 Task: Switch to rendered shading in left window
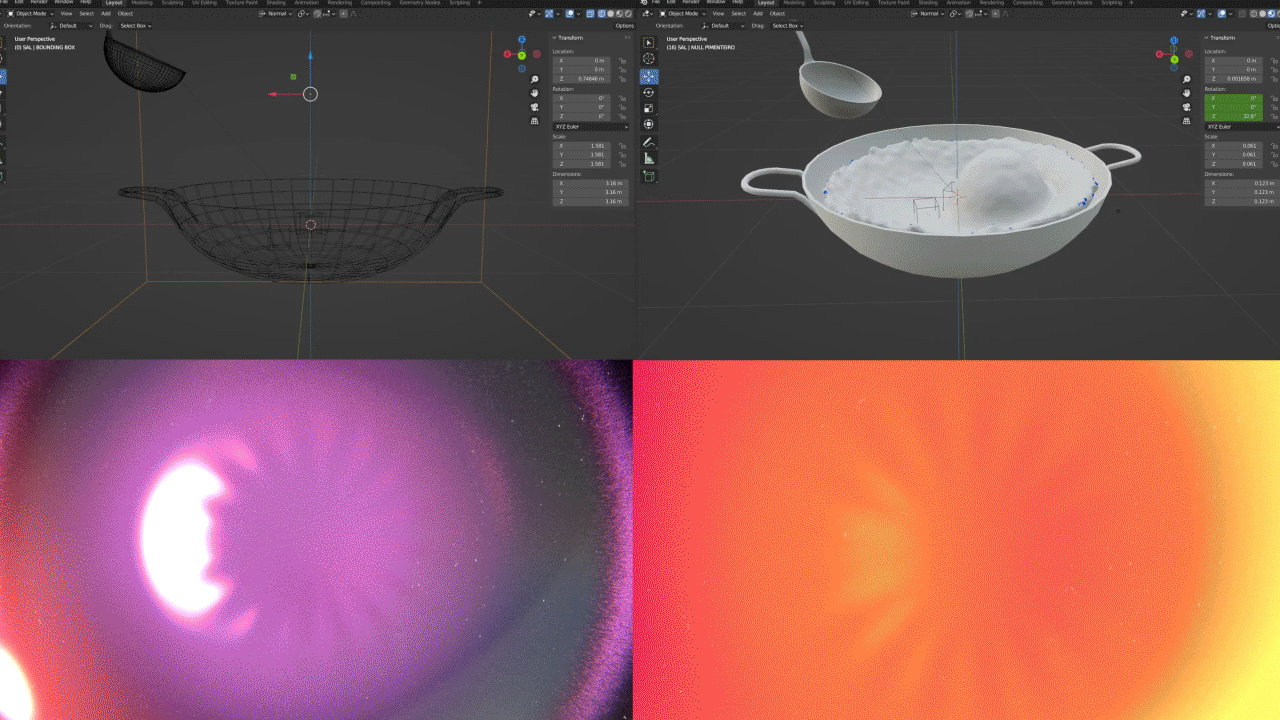coord(627,14)
